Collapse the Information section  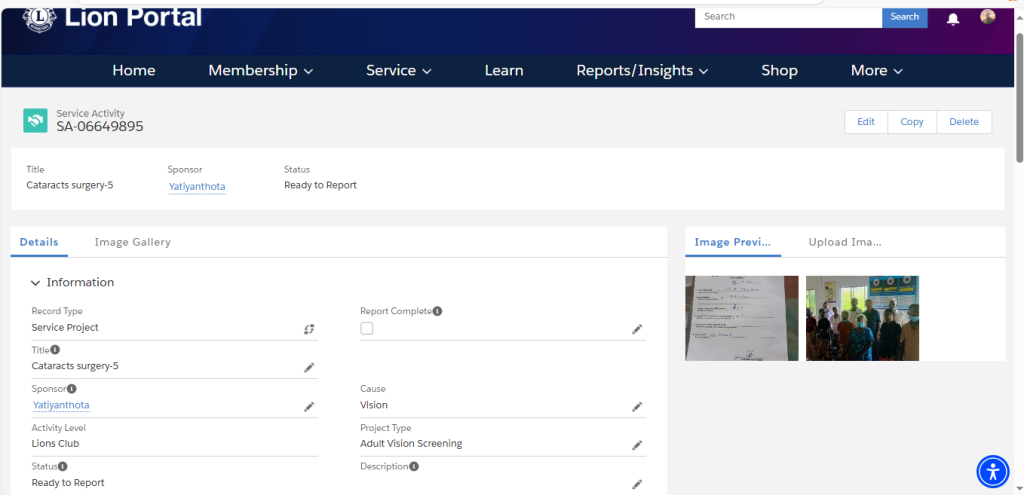[x=35, y=283]
